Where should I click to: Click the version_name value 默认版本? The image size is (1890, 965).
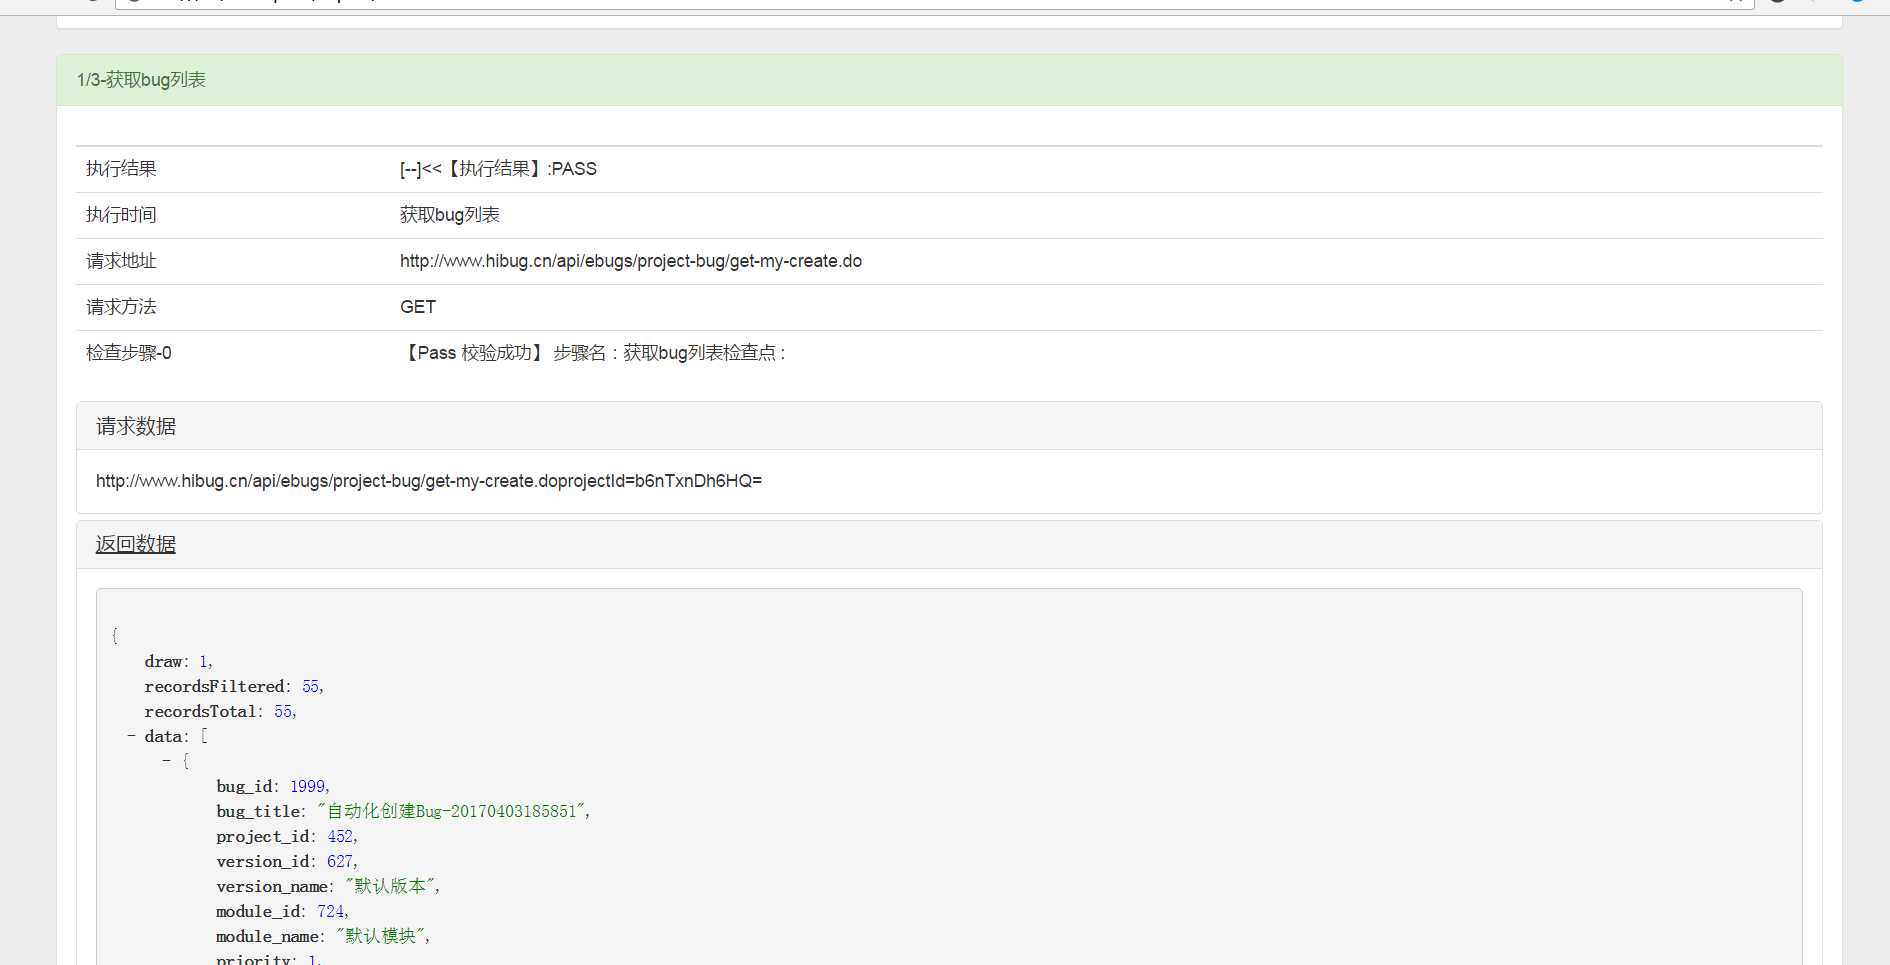tap(390, 887)
